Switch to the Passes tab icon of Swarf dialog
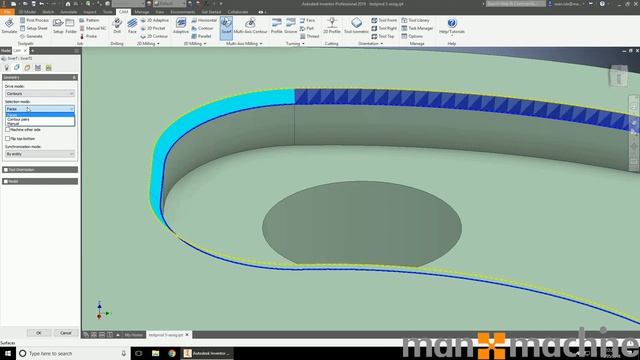Image resolution: width=640 pixels, height=360 pixels. click(x=38, y=68)
